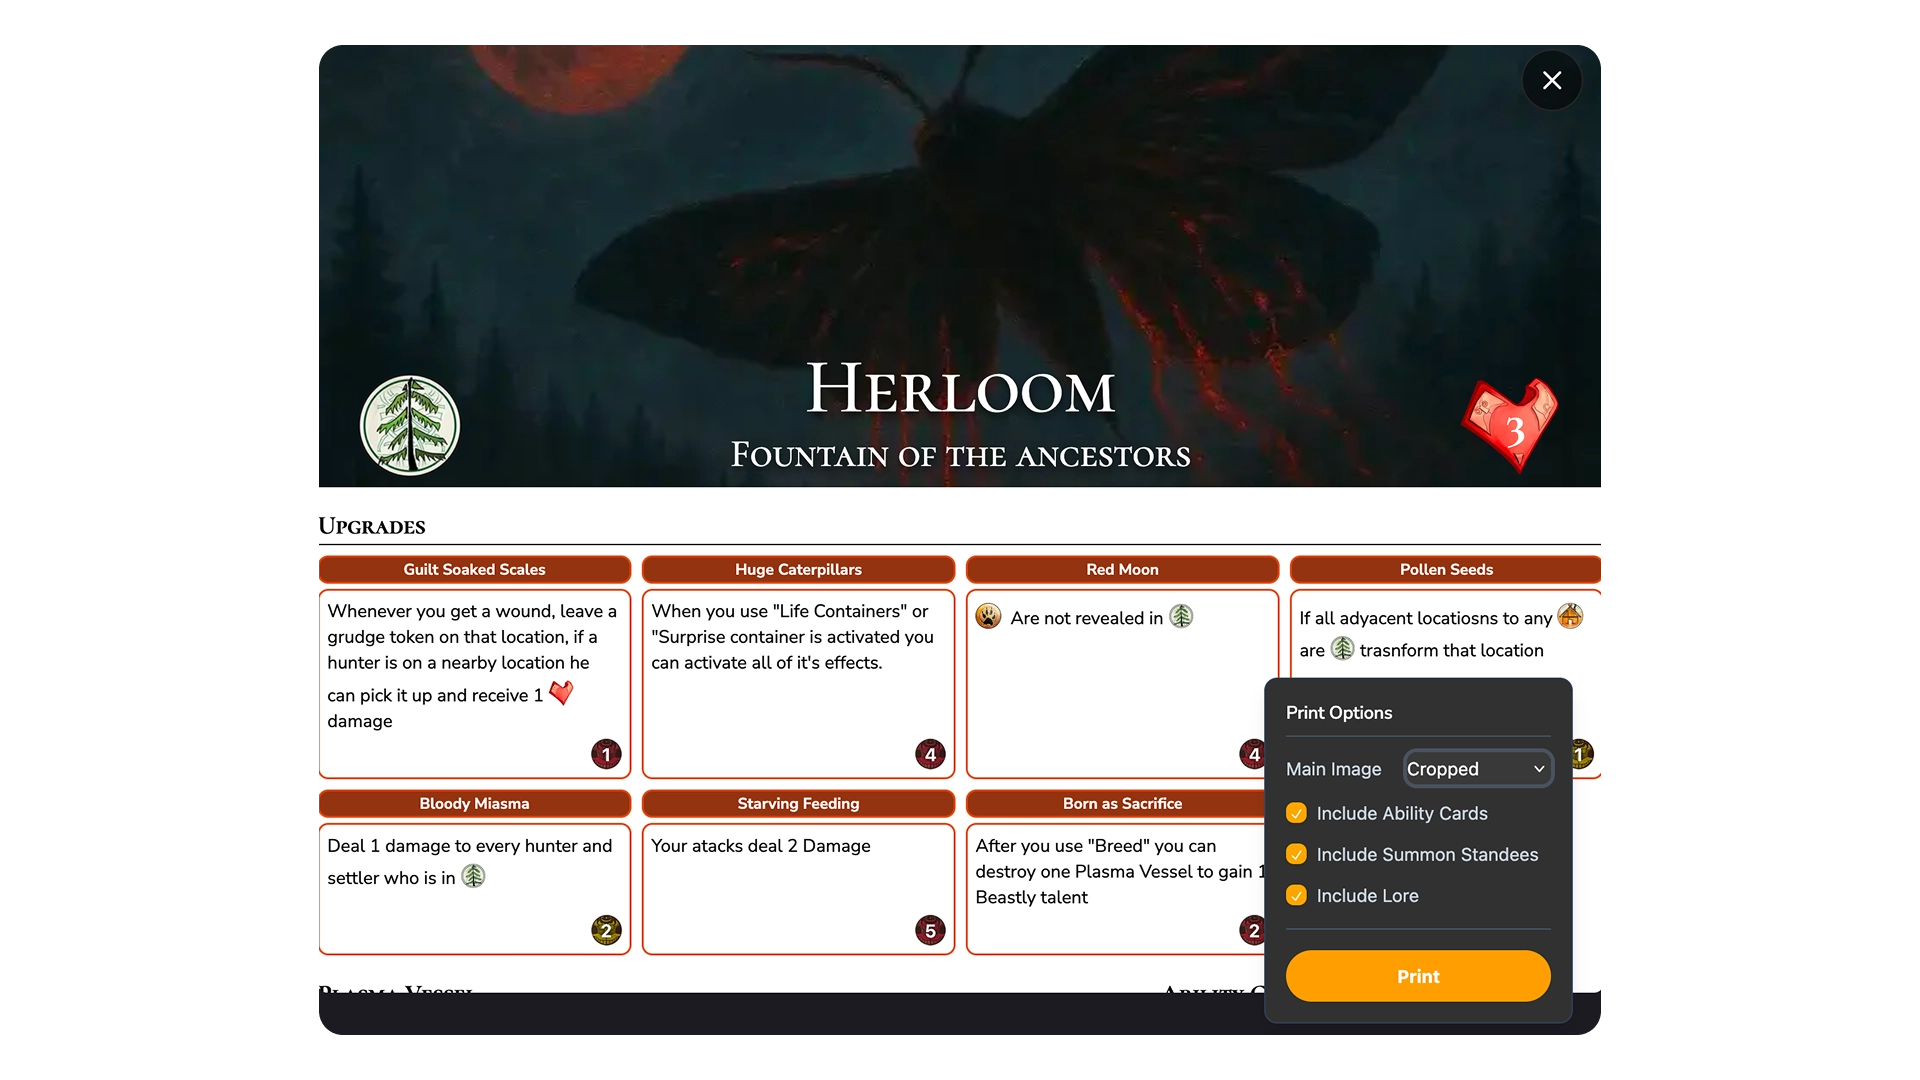Click cost 1 badge on Guilt Soaked Scales

click(x=606, y=754)
